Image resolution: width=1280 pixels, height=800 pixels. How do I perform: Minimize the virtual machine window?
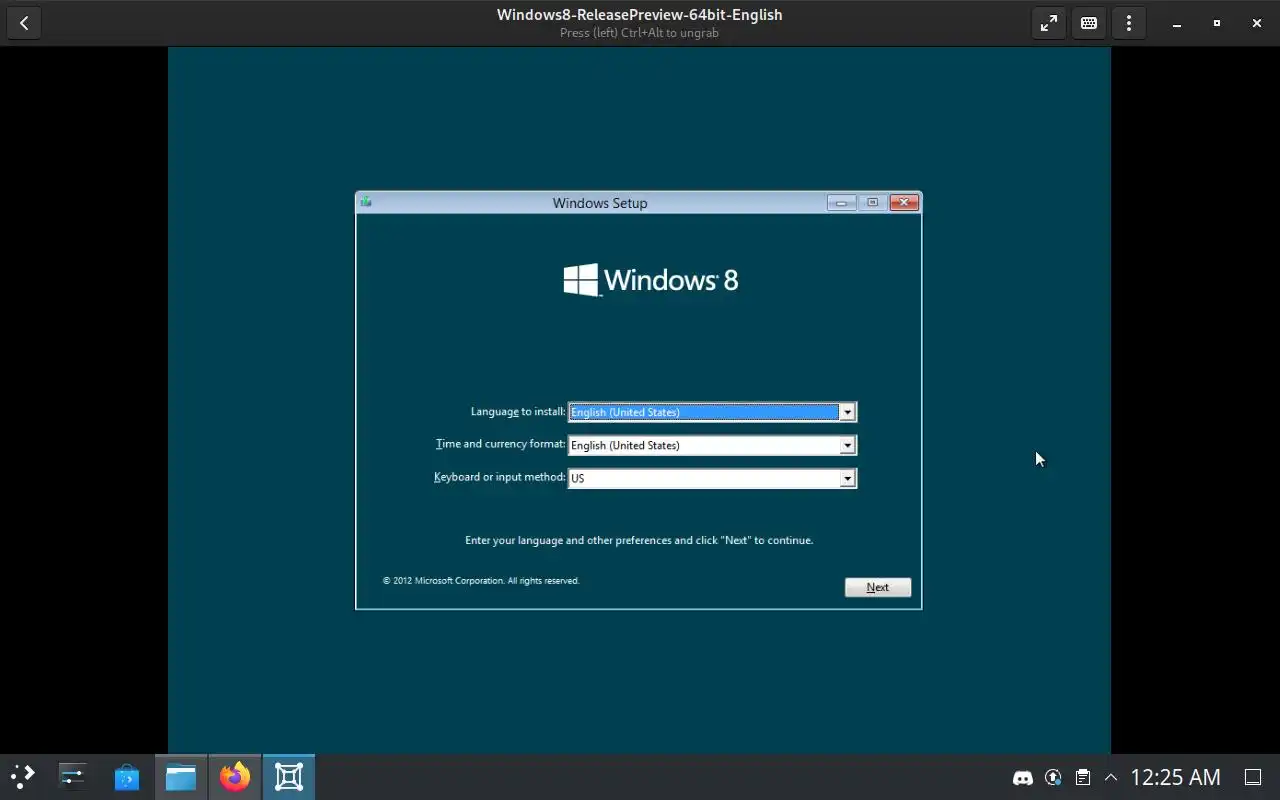point(1177,23)
